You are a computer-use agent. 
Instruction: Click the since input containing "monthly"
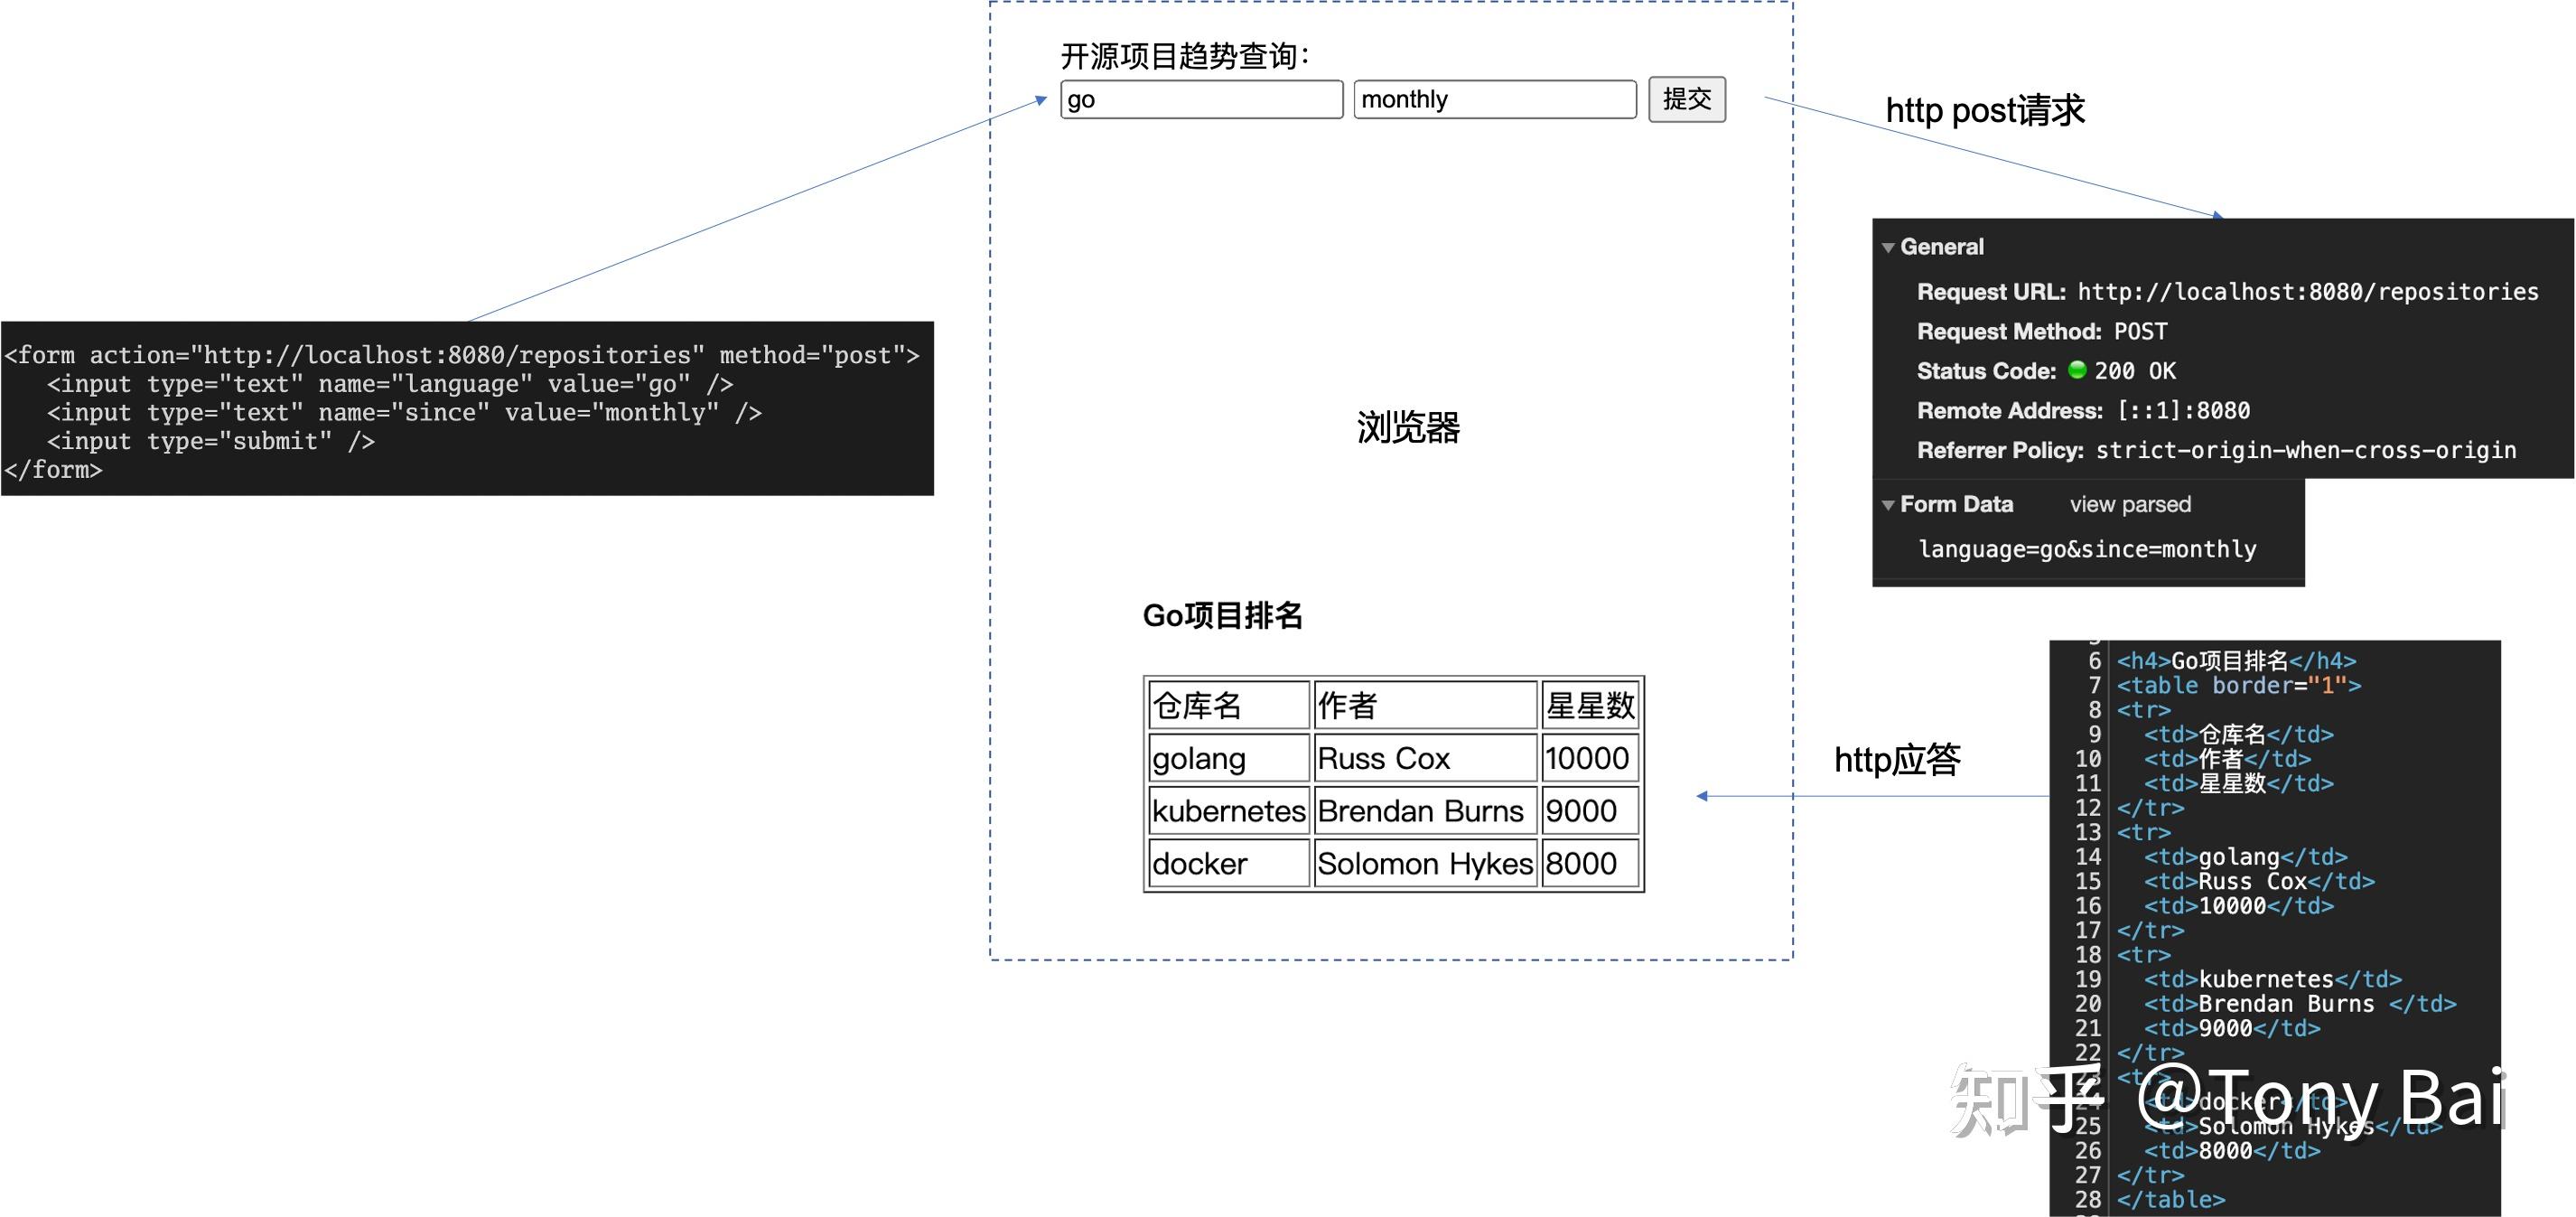click(1495, 99)
